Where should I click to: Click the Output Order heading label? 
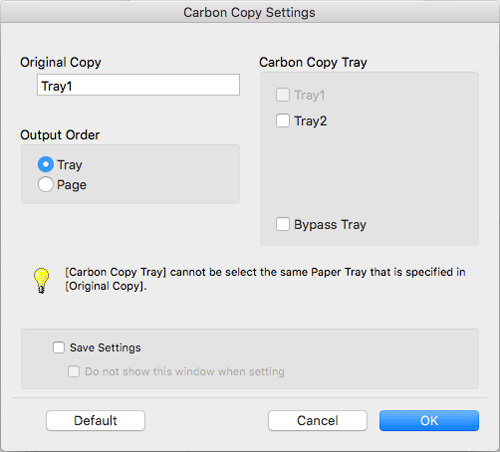pyautogui.click(x=60, y=135)
